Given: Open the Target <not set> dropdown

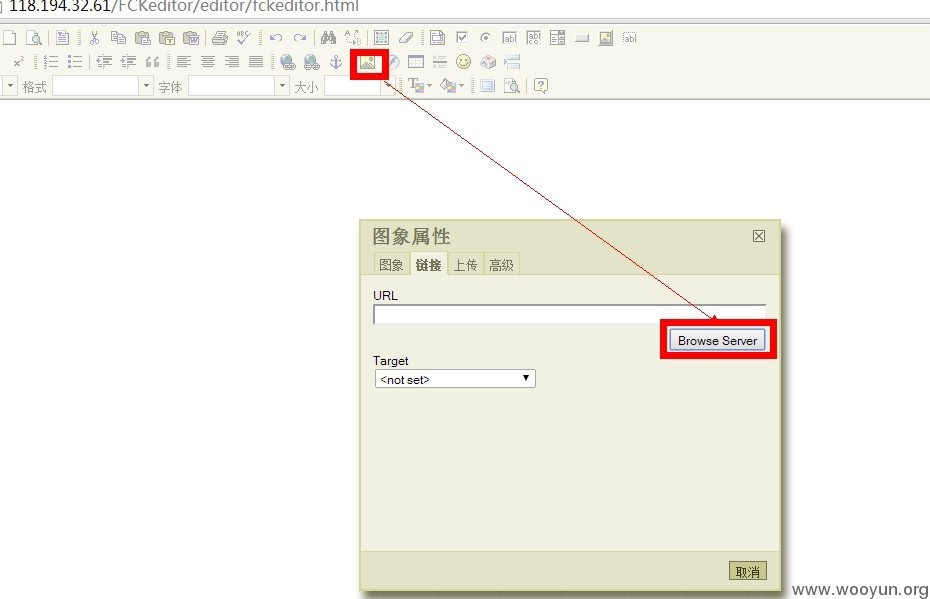Looking at the screenshot, I should coord(455,378).
